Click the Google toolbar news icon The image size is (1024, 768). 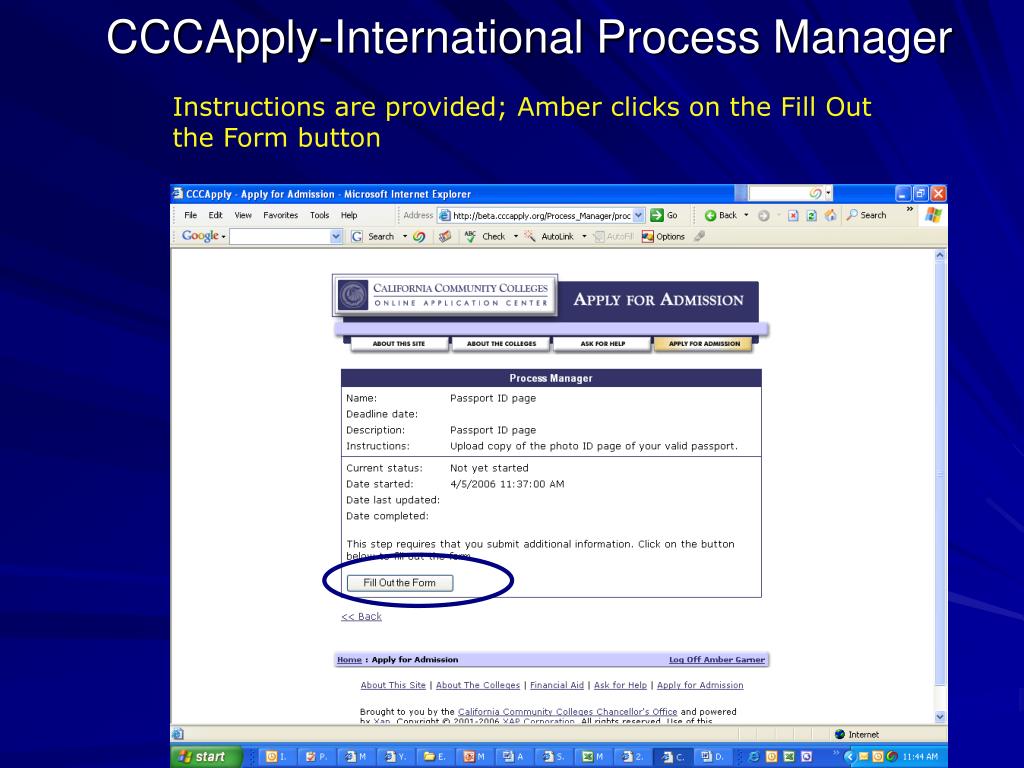point(445,236)
